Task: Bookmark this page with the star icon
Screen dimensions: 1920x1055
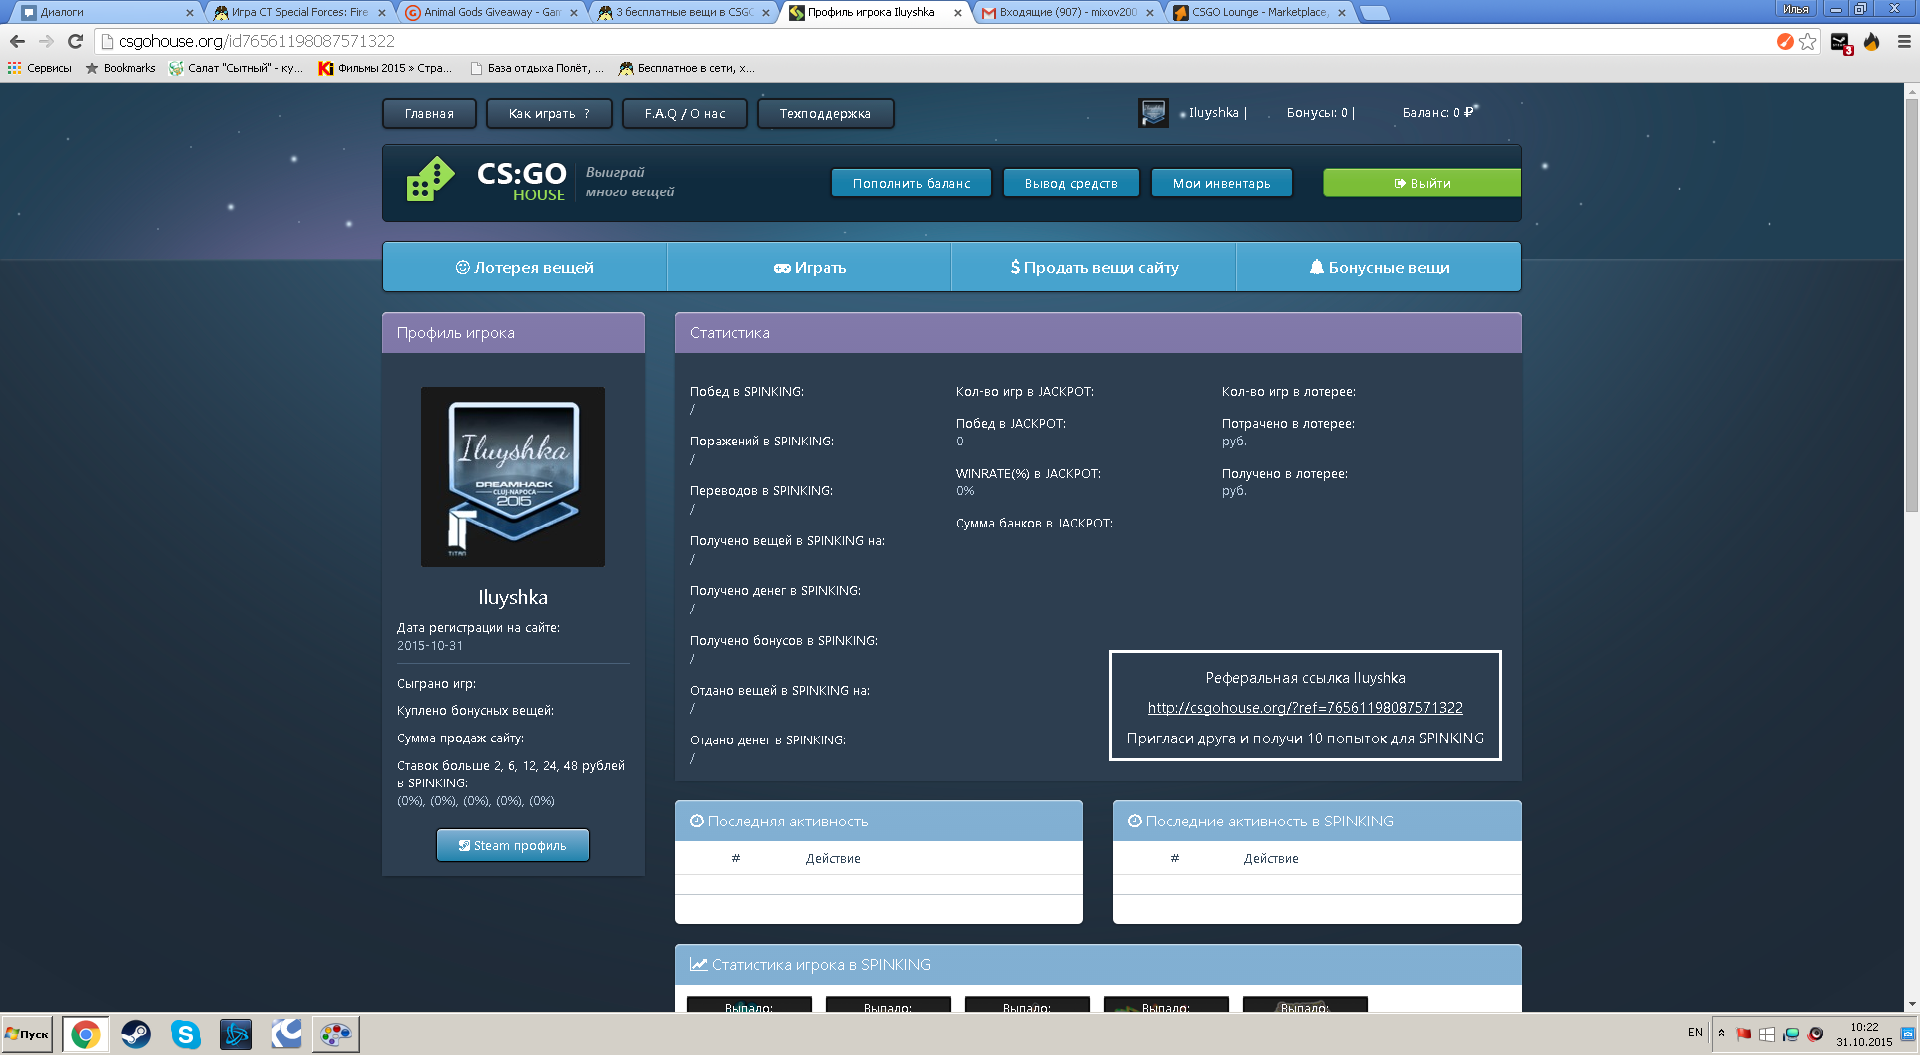Action: click(x=1808, y=41)
